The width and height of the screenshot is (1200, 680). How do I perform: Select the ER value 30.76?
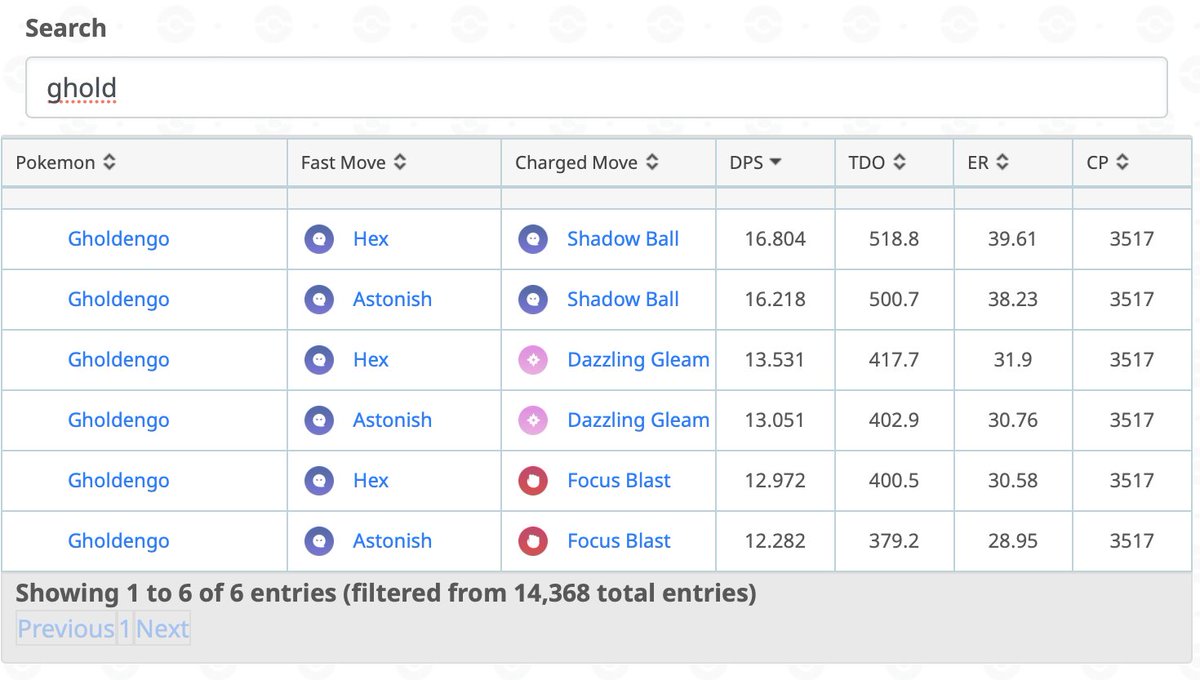coord(1013,420)
